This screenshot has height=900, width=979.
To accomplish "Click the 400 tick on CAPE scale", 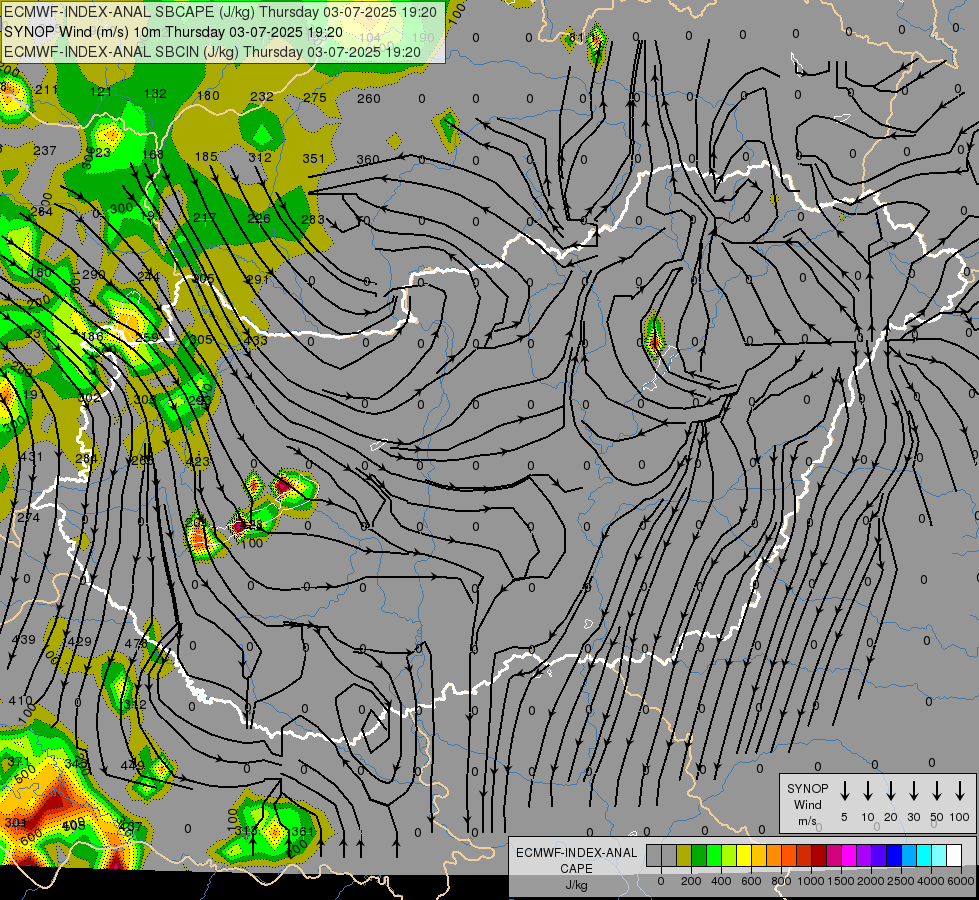I will tap(721, 881).
